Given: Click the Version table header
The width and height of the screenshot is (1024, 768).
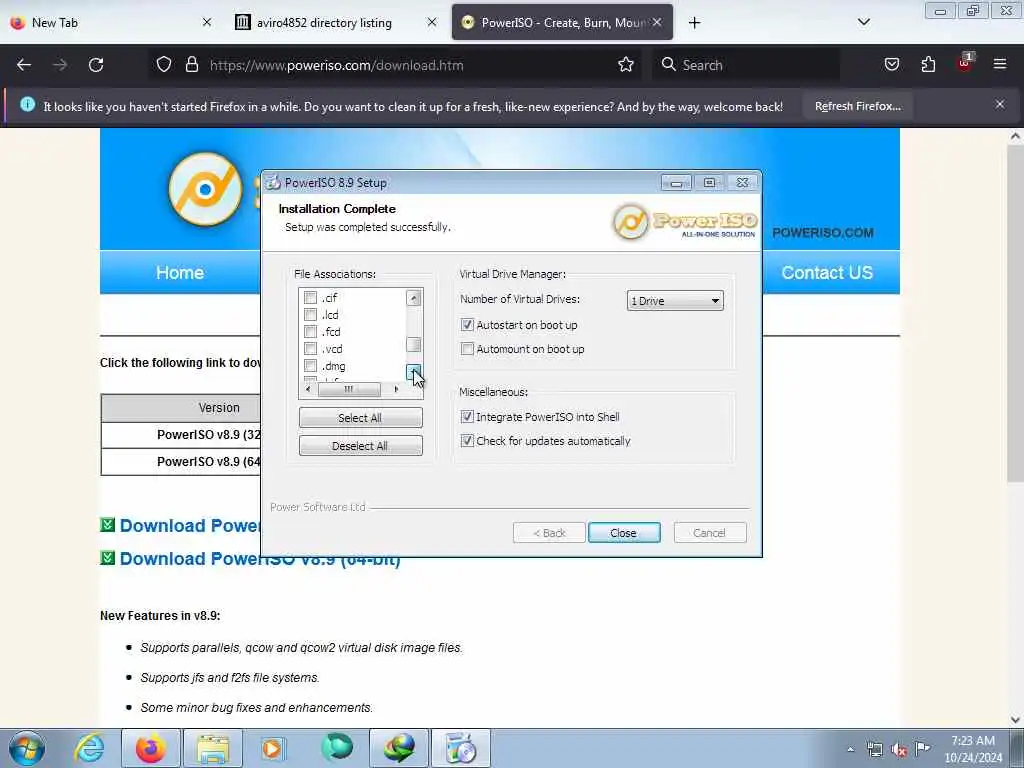Looking at the screenshot, I should [219, 408].
